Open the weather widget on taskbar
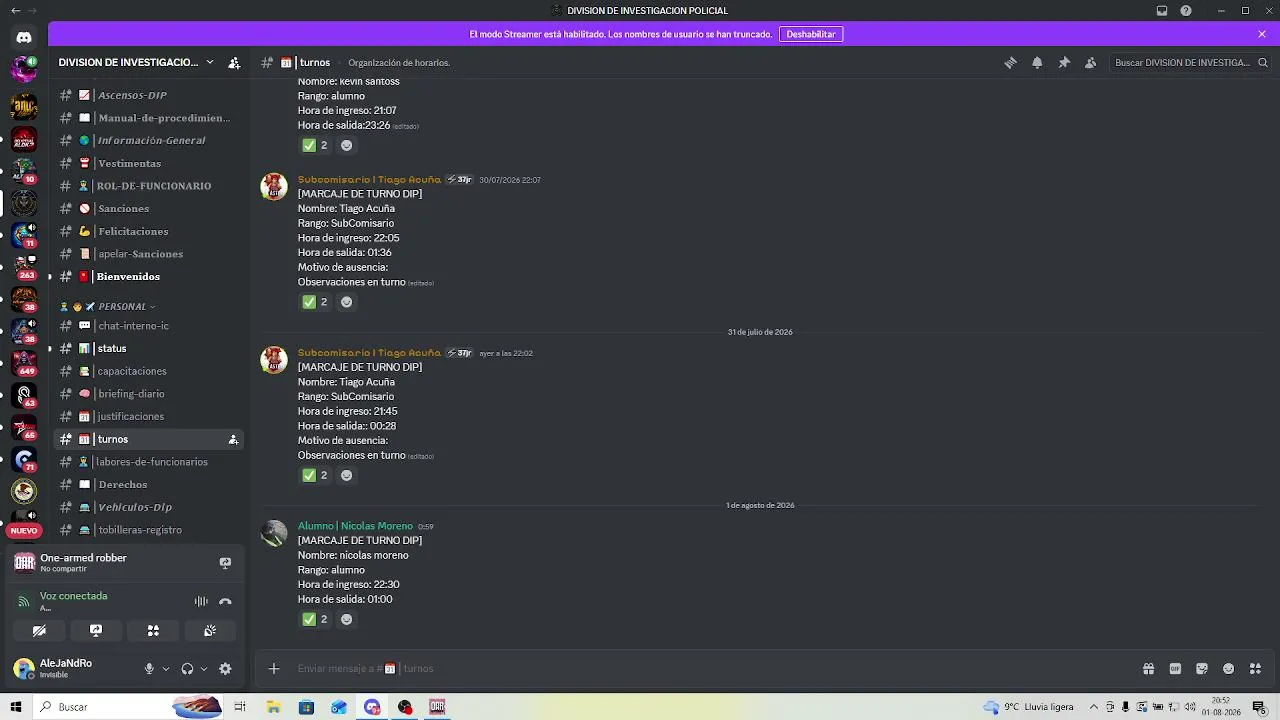Image resolution: width=1280 pixels, height=720 pixels. (1029, 707)
